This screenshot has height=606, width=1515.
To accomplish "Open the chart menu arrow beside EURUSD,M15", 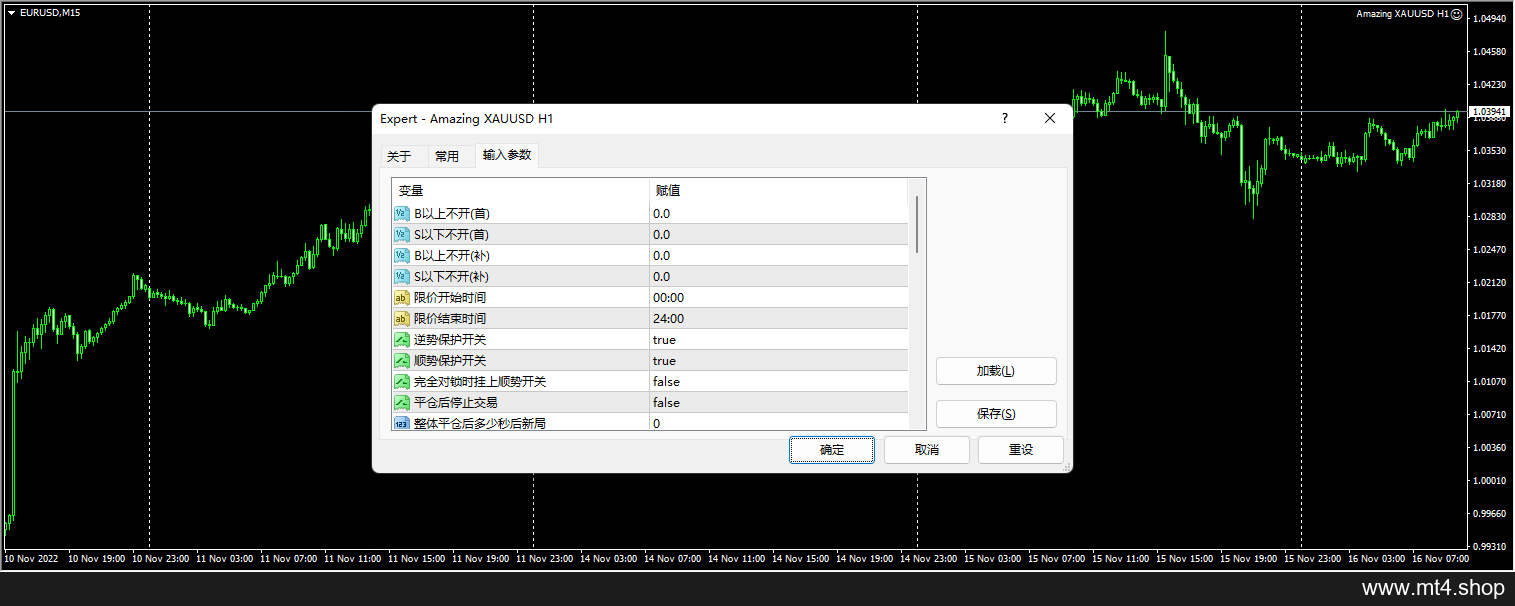I will coord(11,13).
